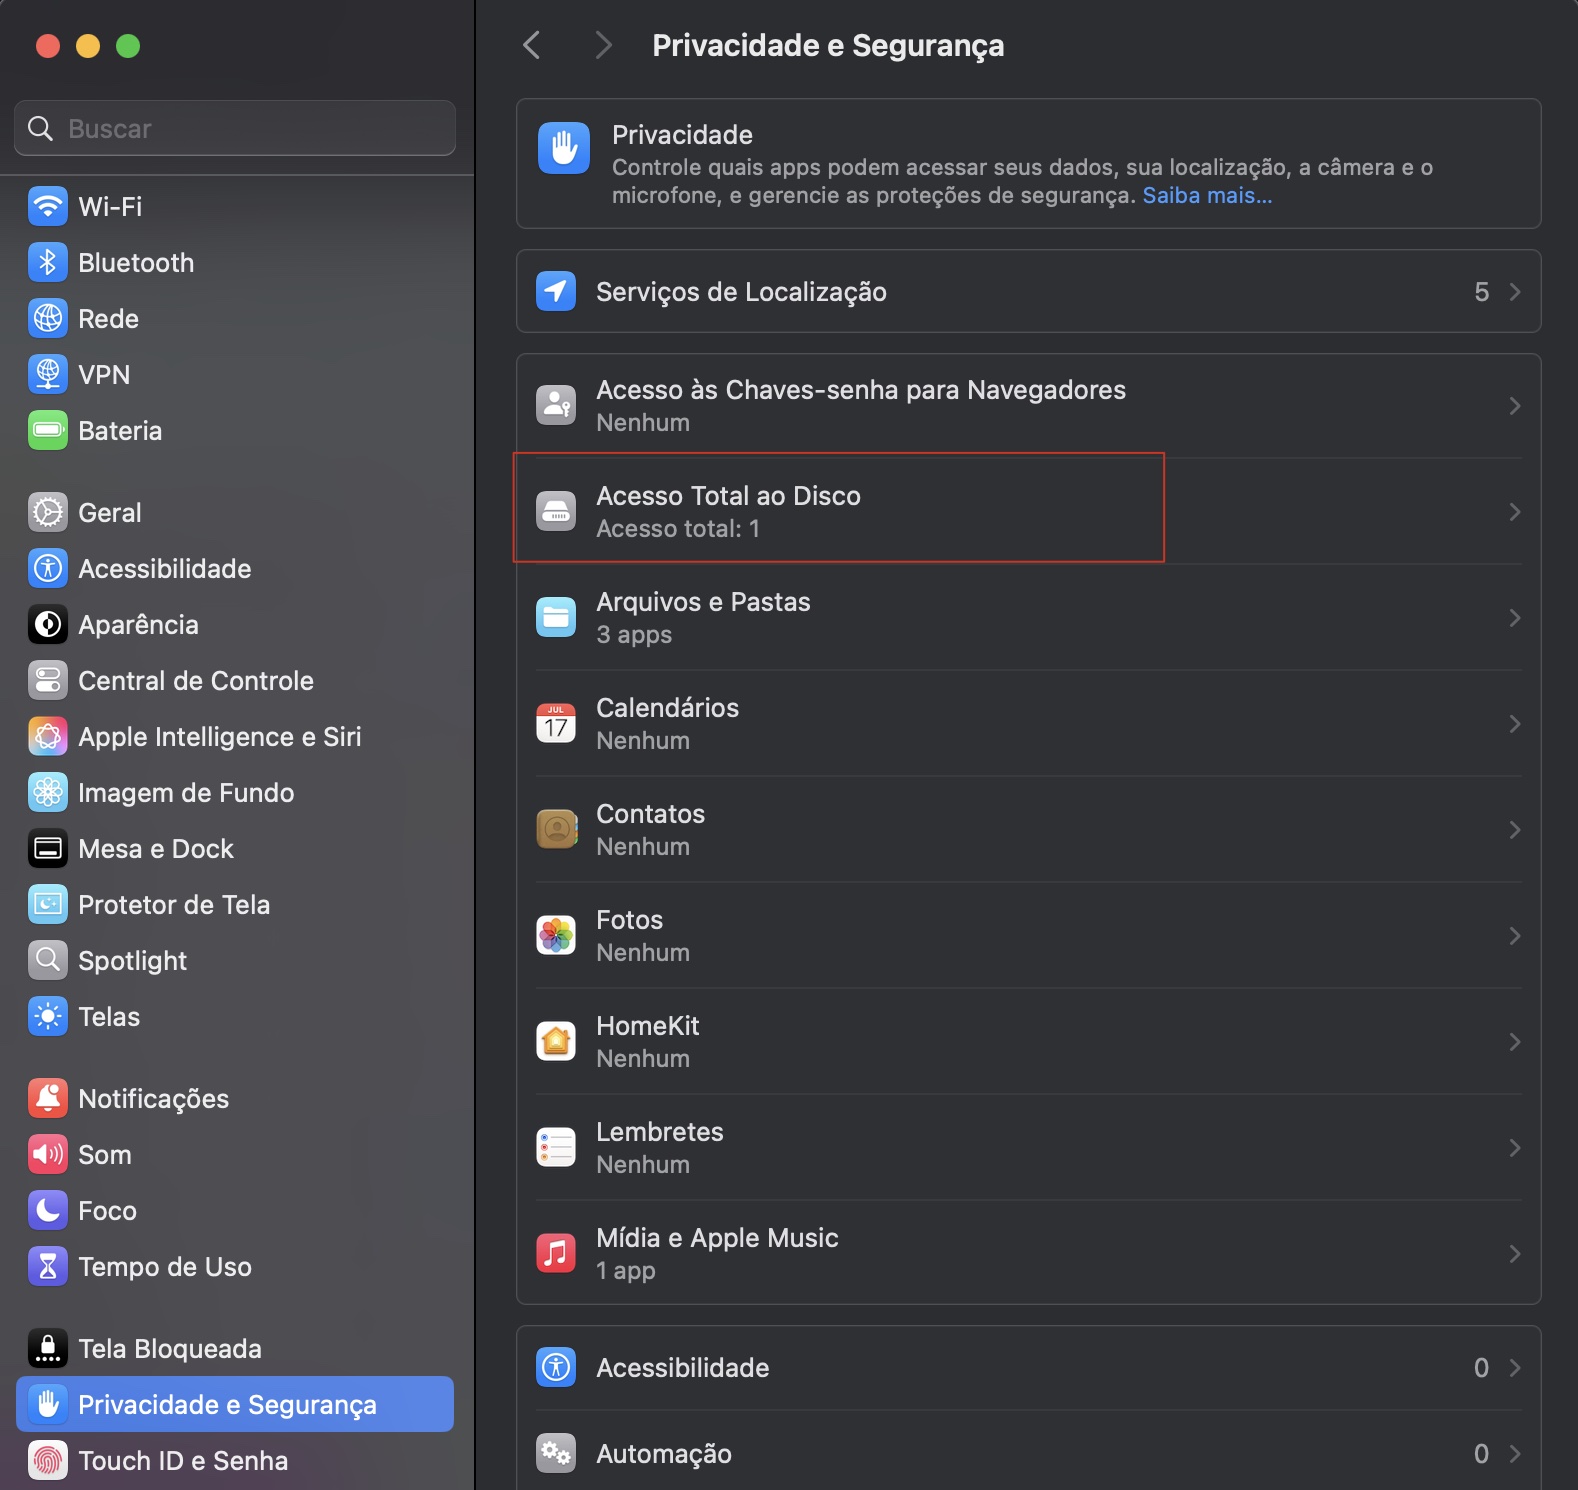
Task: Click the Bateria battery icon
Action: [48, 431]
